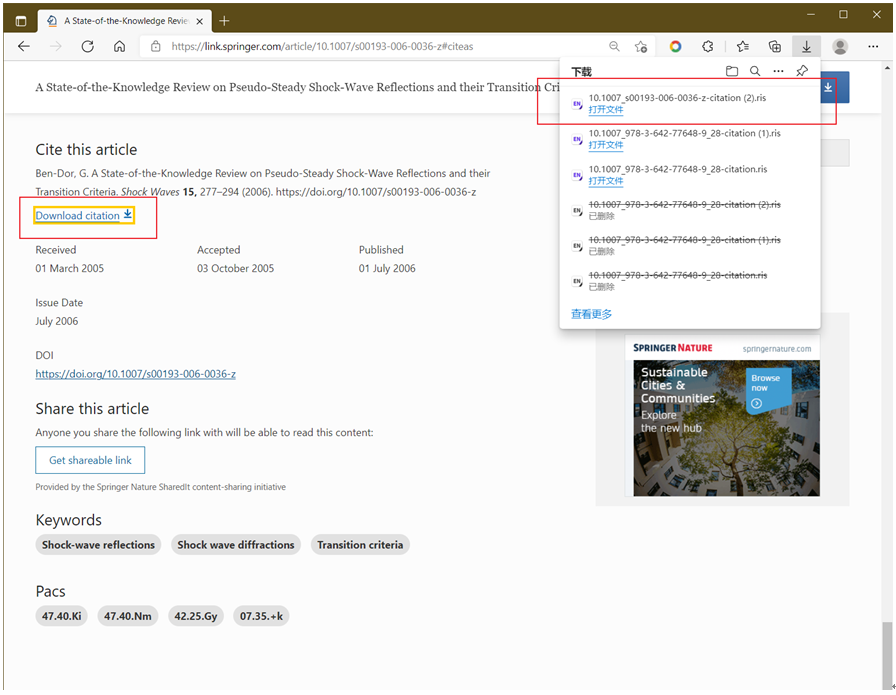Open the DOI link 10.1007/s00193-006-0036-z
The height and width of the screenshot is (695, 896).
(135, 374)
